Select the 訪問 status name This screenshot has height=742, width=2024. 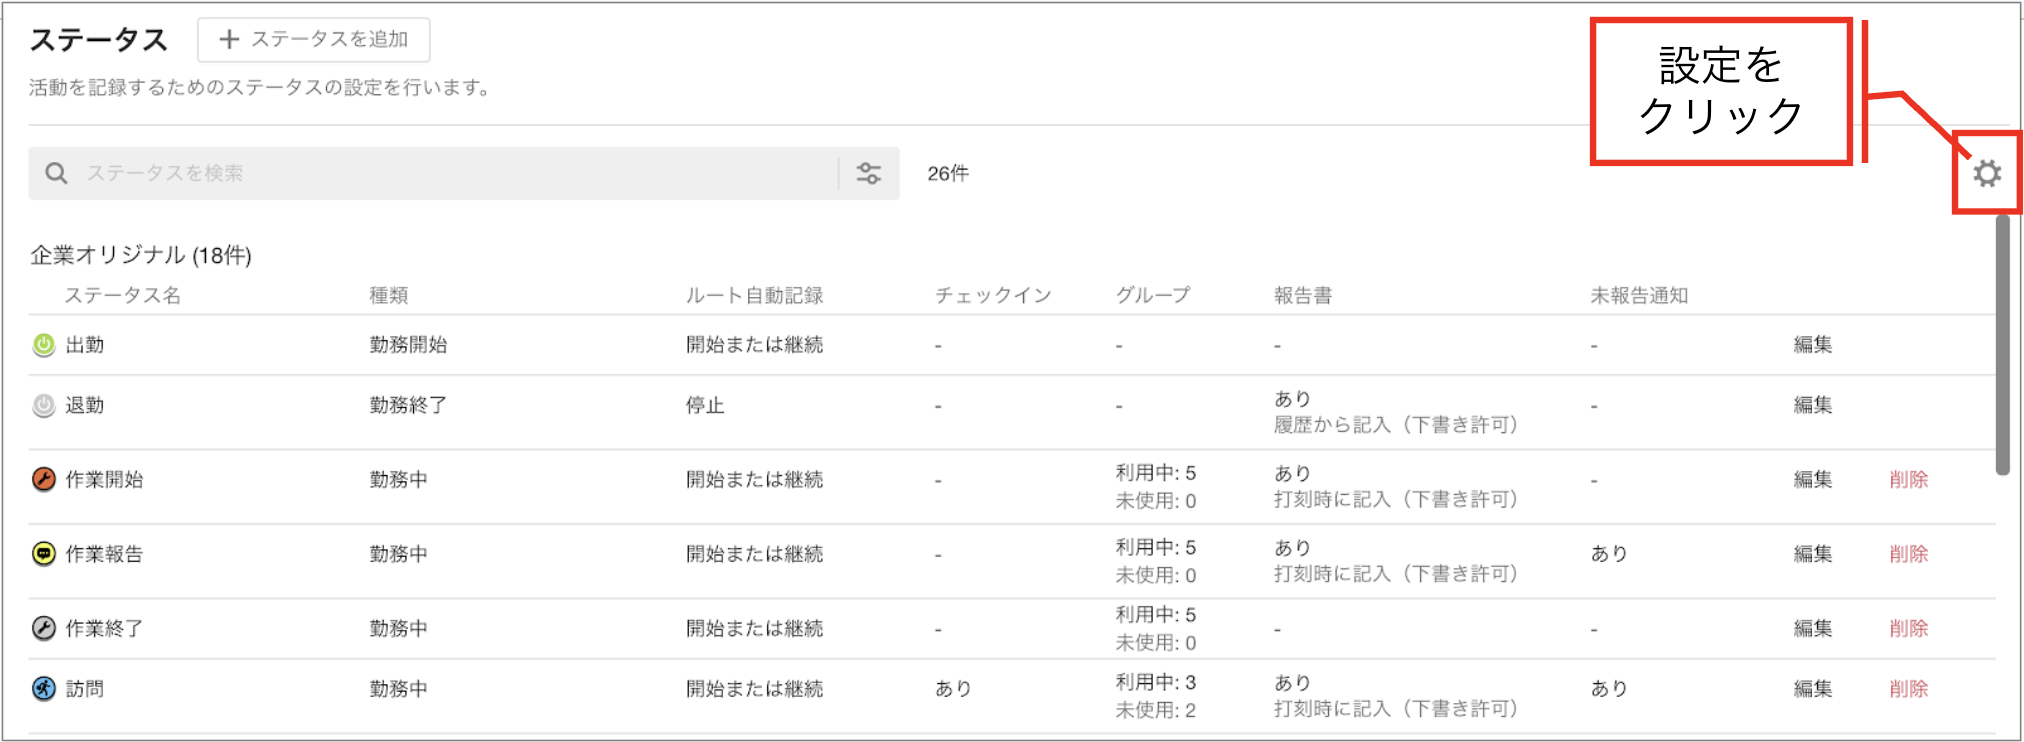[85, 688]
